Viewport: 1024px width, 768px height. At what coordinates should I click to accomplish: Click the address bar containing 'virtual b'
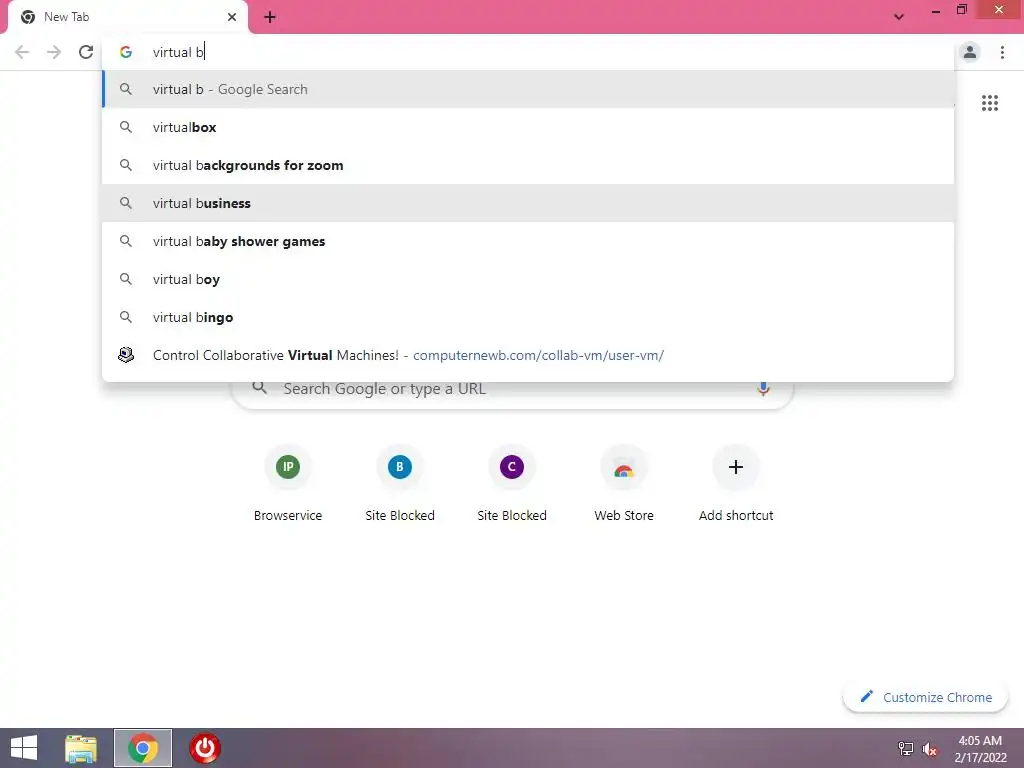click(x=529, y=52)
